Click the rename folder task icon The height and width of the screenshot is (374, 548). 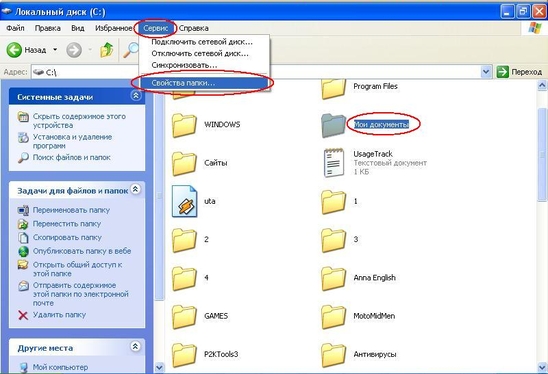(23, 210)
